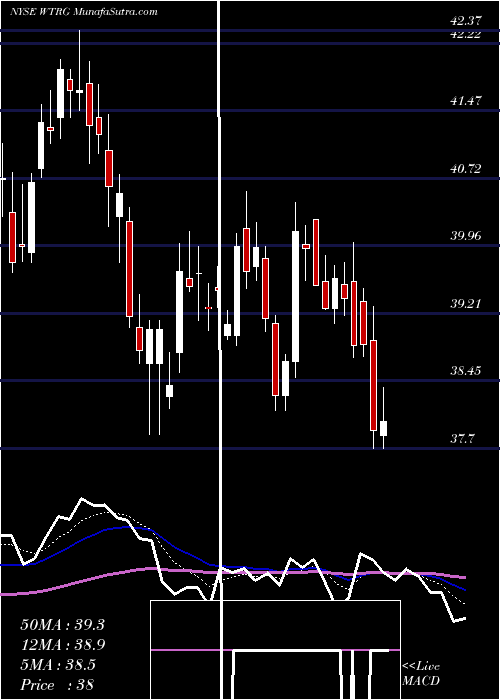Click the 'Price : 38' readout

57,685
